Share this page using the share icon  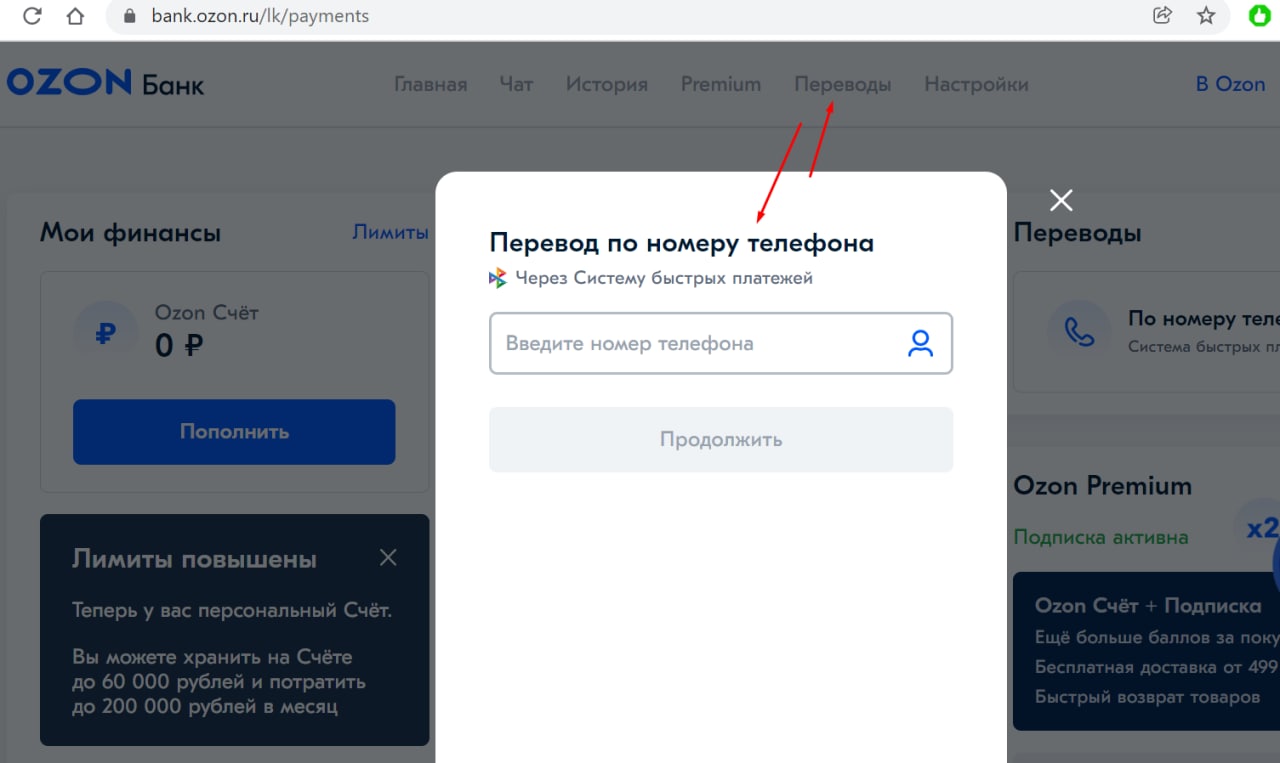coord(1162,15)
